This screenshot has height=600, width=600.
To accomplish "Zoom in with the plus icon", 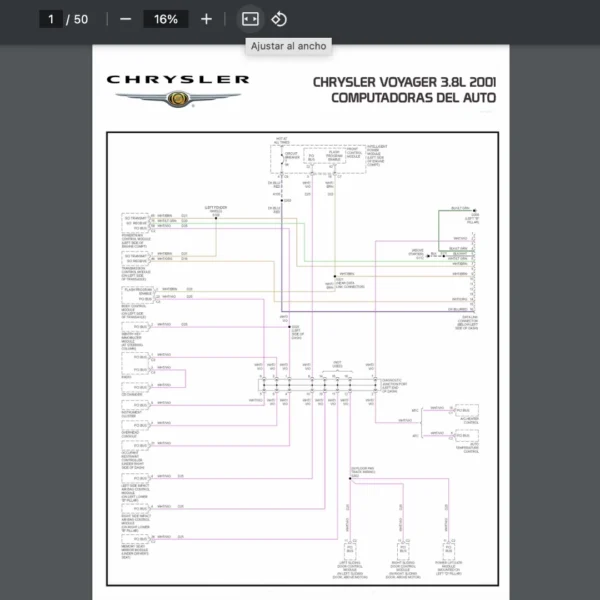I will (x=206, y=19).
